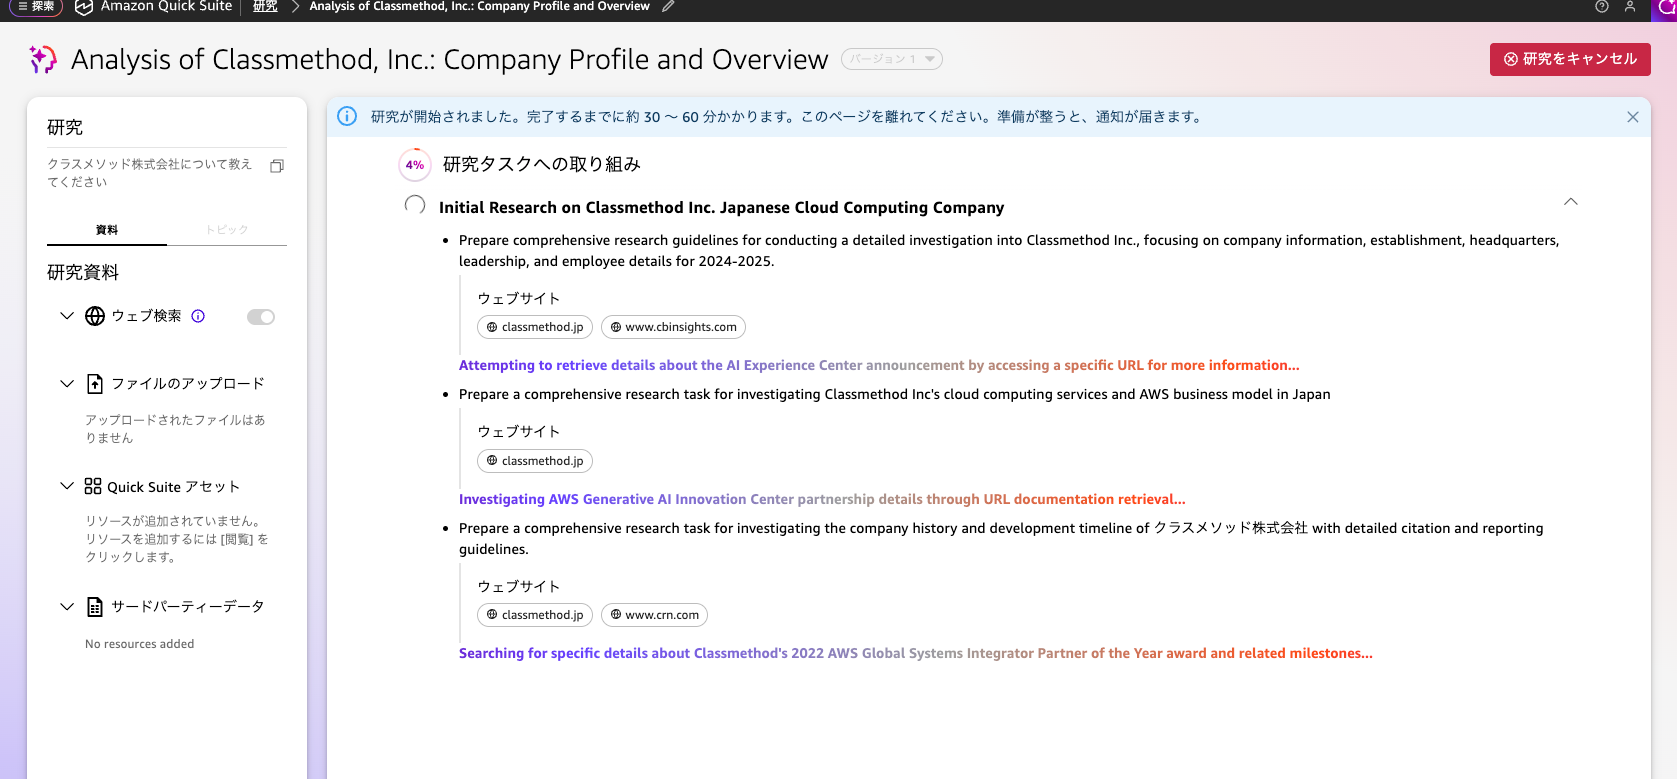Click the ファイルのアップロード label

188,384
